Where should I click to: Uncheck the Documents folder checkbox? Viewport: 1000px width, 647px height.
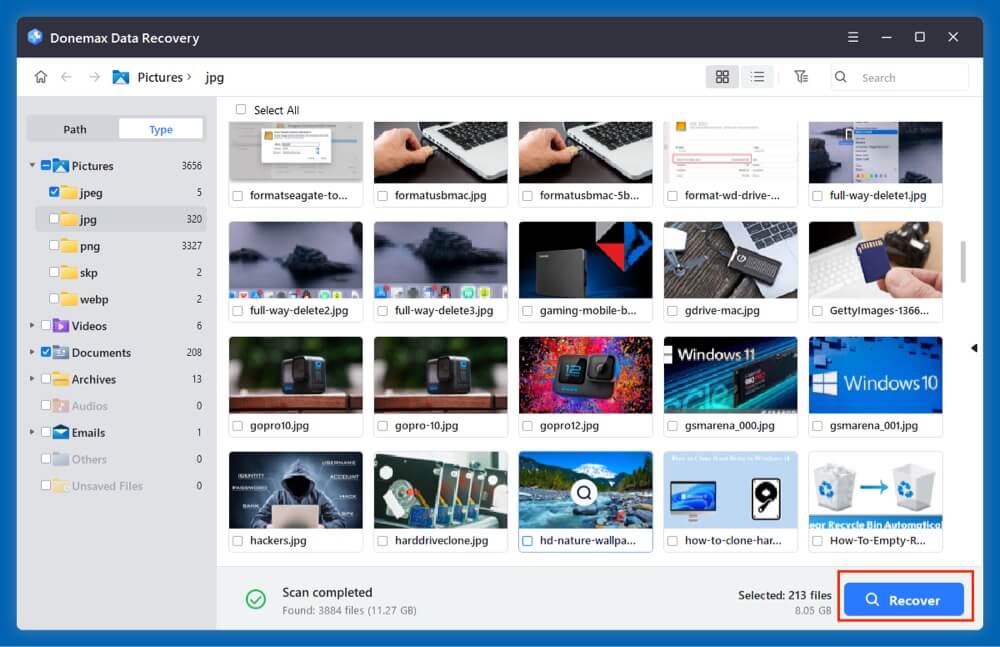pyautogui.click(x=44, y=352)
